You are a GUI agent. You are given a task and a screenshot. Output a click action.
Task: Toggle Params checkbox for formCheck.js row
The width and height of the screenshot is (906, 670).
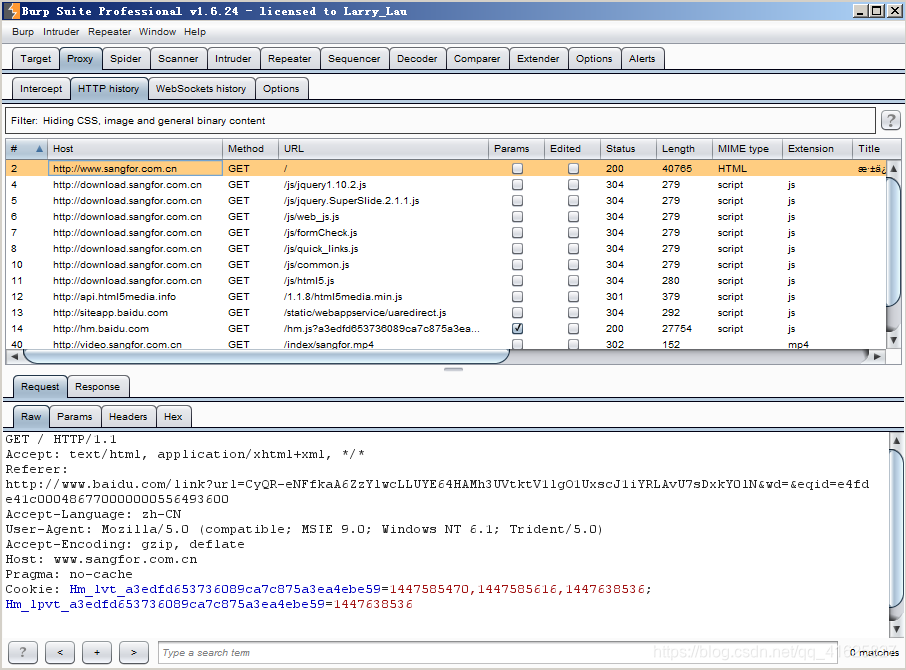click(517, 233)
